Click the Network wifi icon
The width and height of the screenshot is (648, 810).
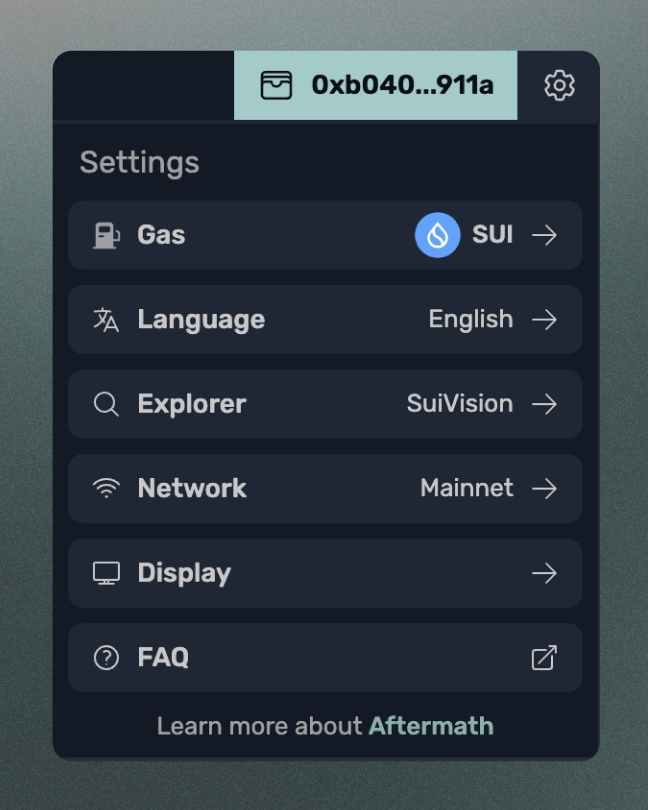point(106,488)
